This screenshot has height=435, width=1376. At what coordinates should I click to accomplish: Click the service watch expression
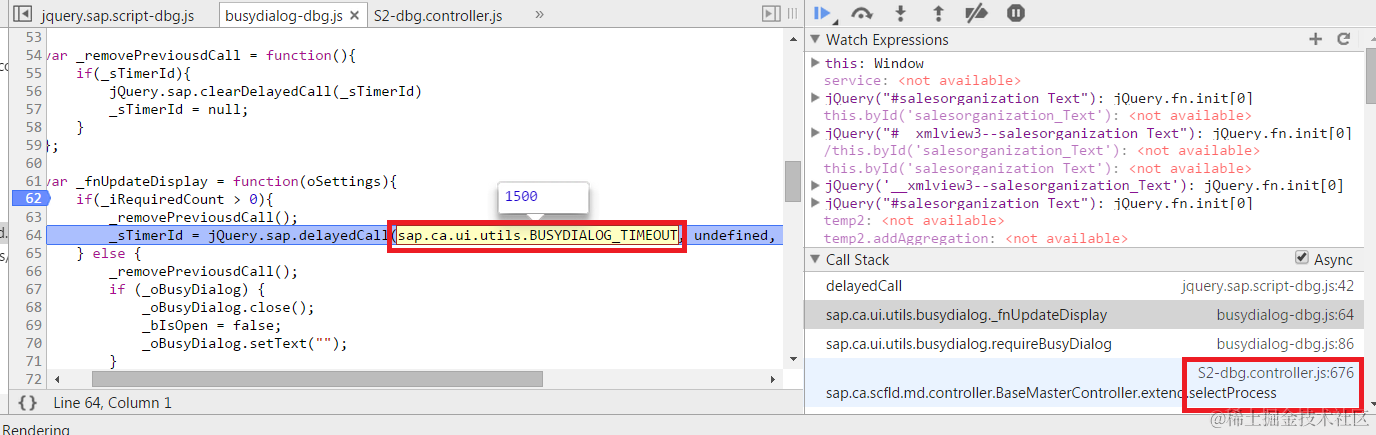click(922, 81)
